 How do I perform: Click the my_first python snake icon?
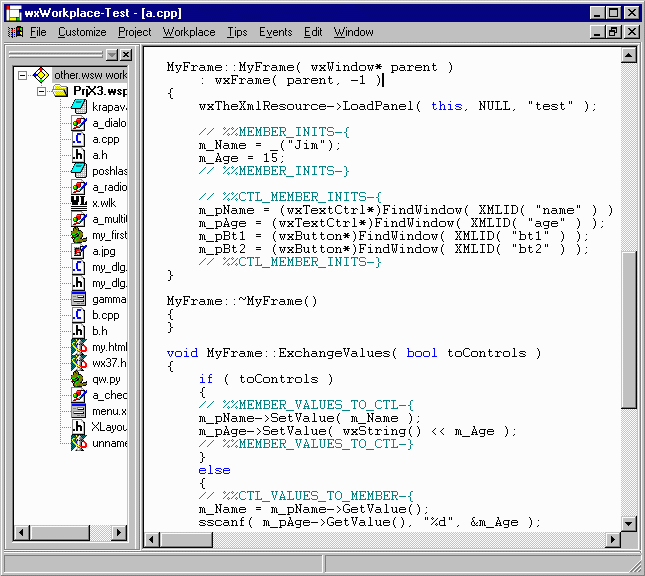pos(79,235)
